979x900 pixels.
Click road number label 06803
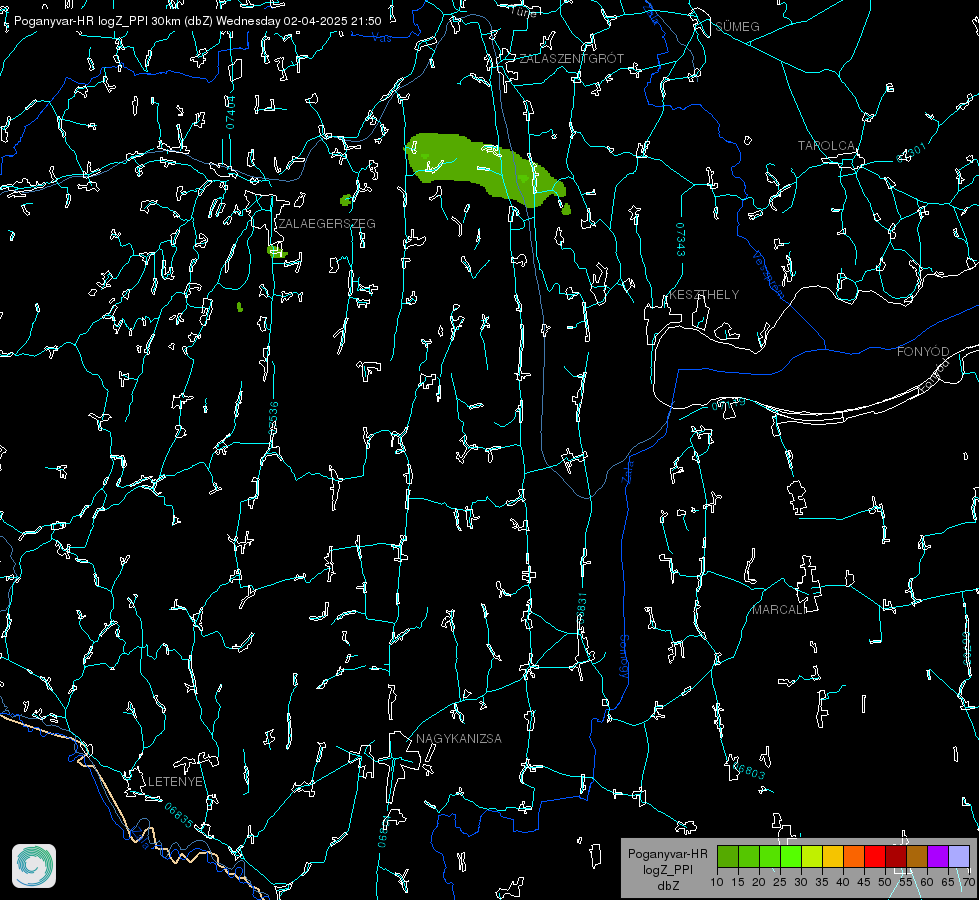click(x=749, y=771)
